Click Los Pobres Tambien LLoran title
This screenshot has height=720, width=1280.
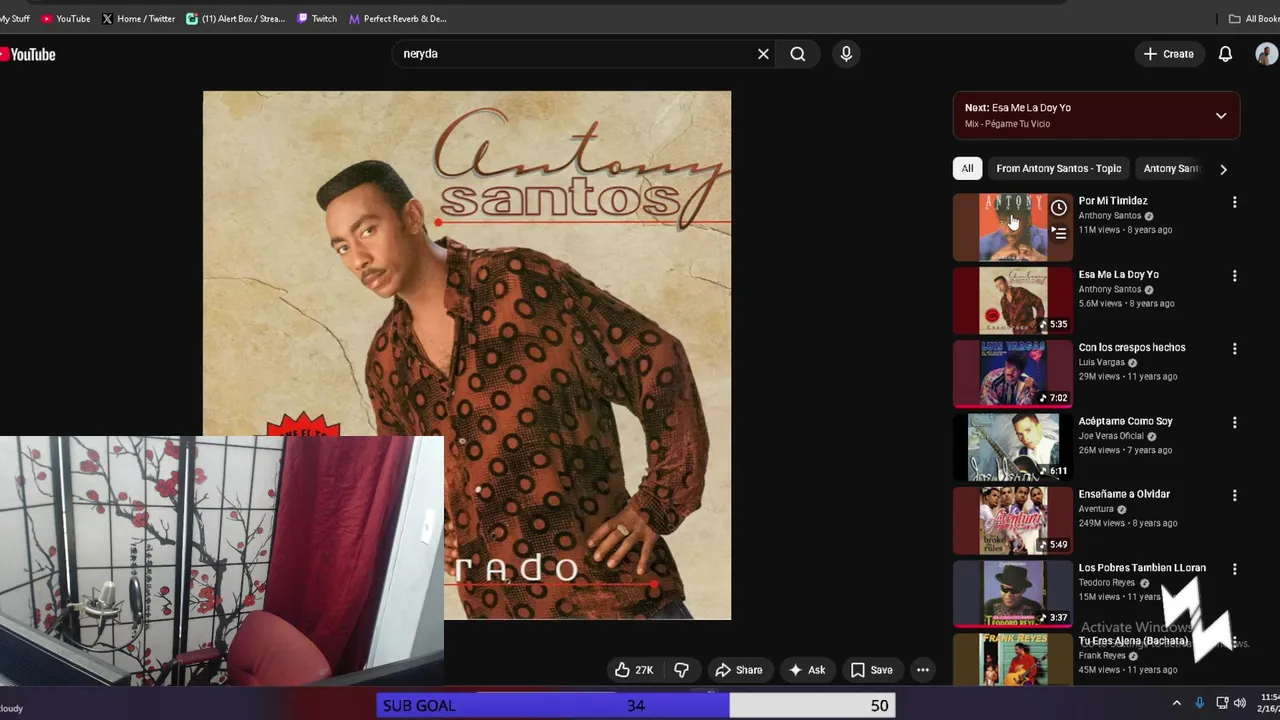pos(1142,567)
